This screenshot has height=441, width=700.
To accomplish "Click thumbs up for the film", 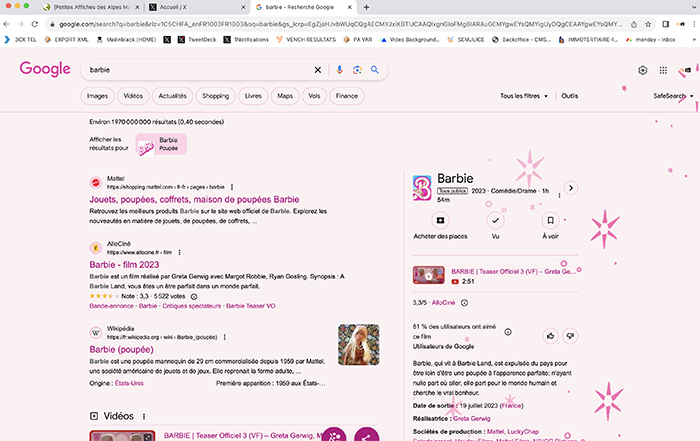I will [x=550, y=336].
